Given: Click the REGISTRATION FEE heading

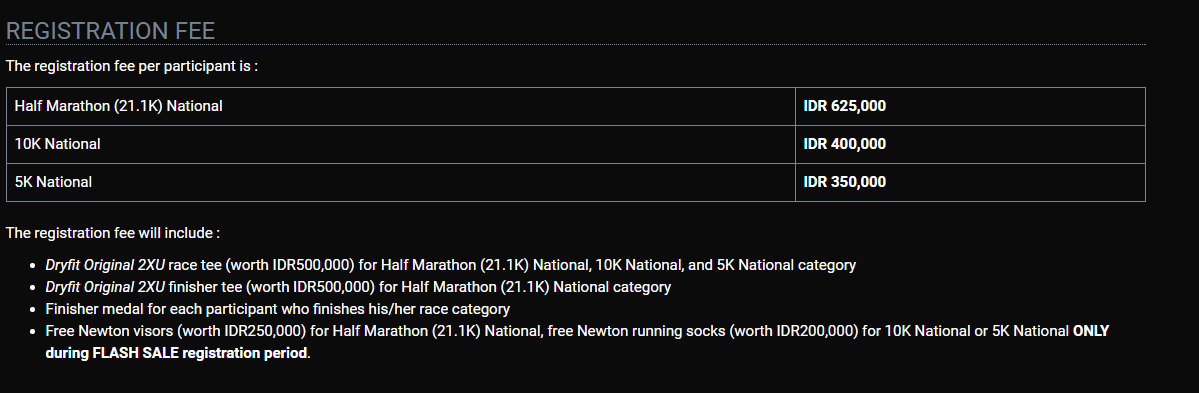Looking at the screenshot, I should [x=110, y=31].
